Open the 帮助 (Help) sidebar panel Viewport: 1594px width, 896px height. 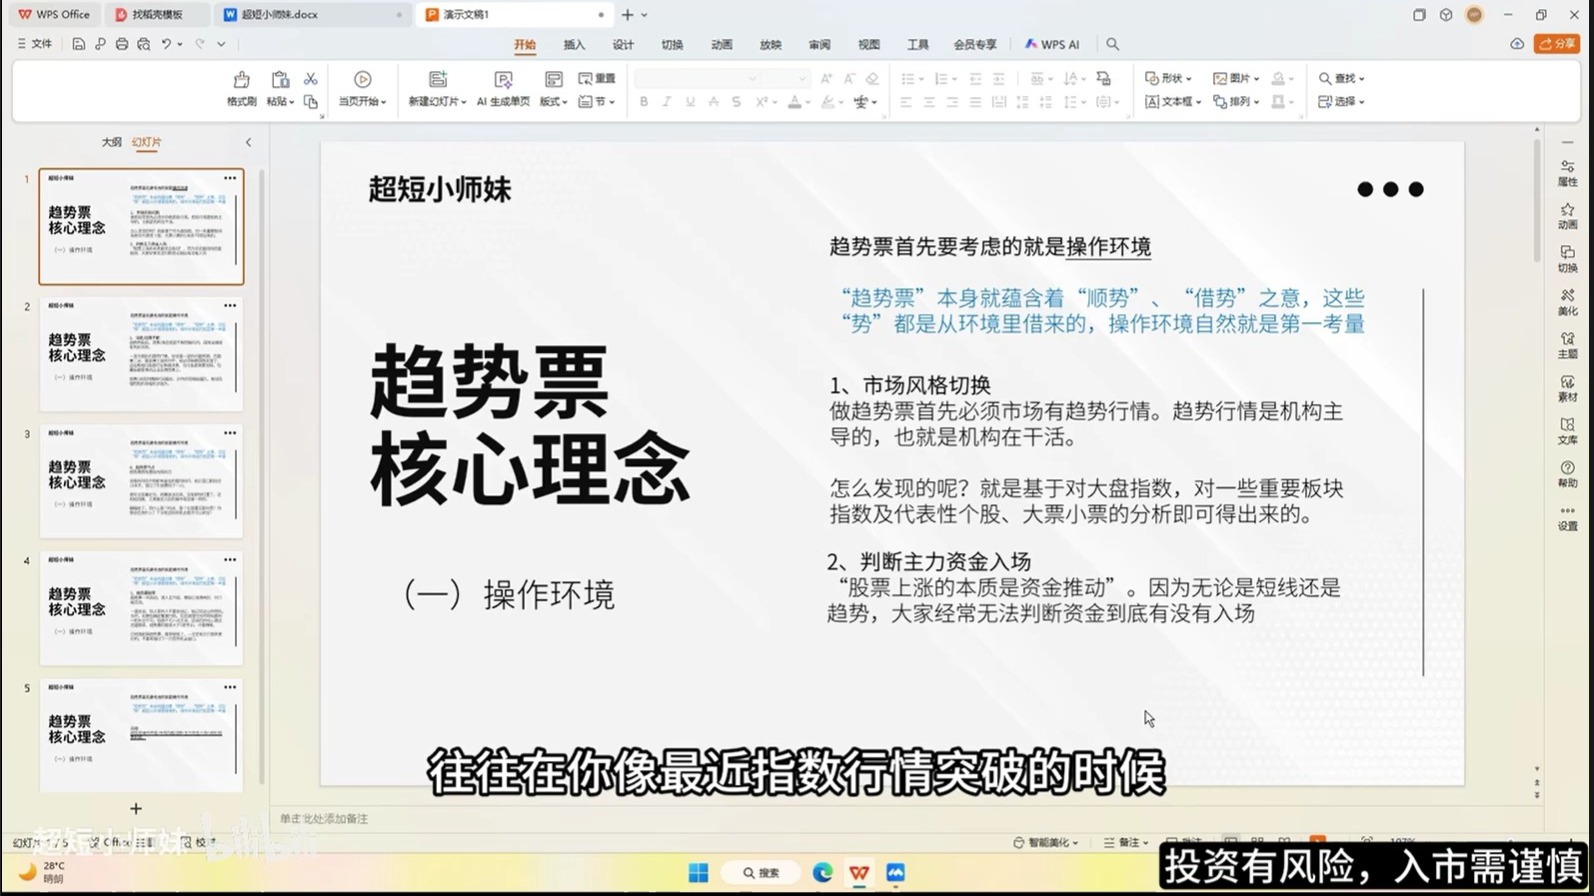point(1567,474)
